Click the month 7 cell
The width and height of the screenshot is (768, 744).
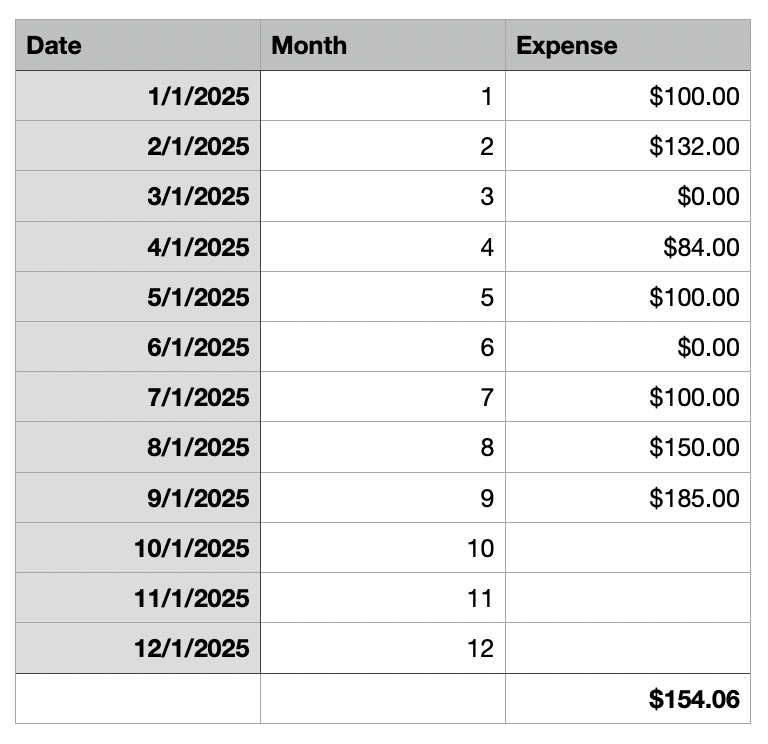[383, 397]
